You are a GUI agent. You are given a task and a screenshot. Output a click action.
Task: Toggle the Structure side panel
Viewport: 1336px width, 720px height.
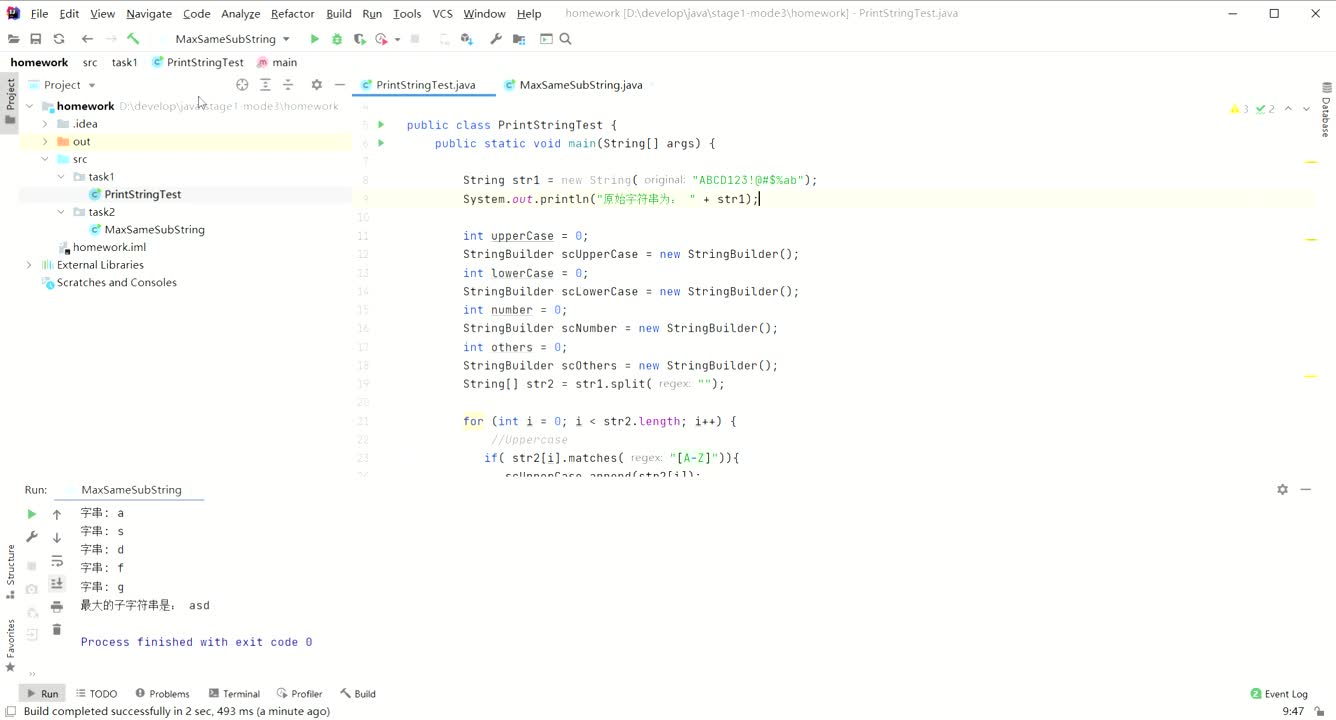coord(10,571)
